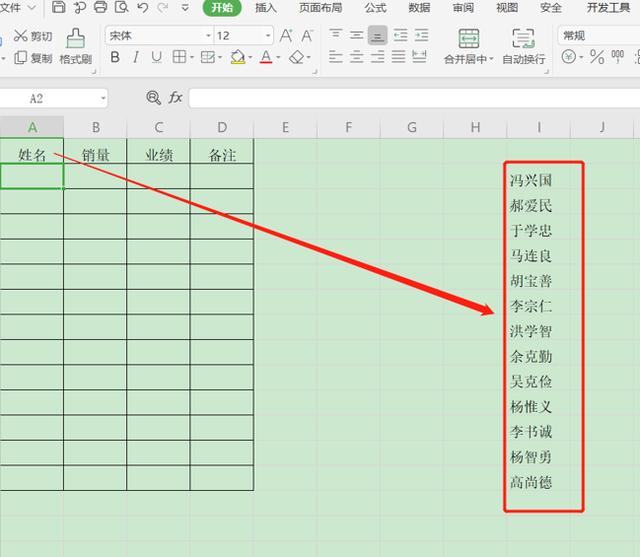This screenshot has width=640, height=557.
Task: Expand the quick access toolbar customize arrow
Action: [x=185, y=8]
